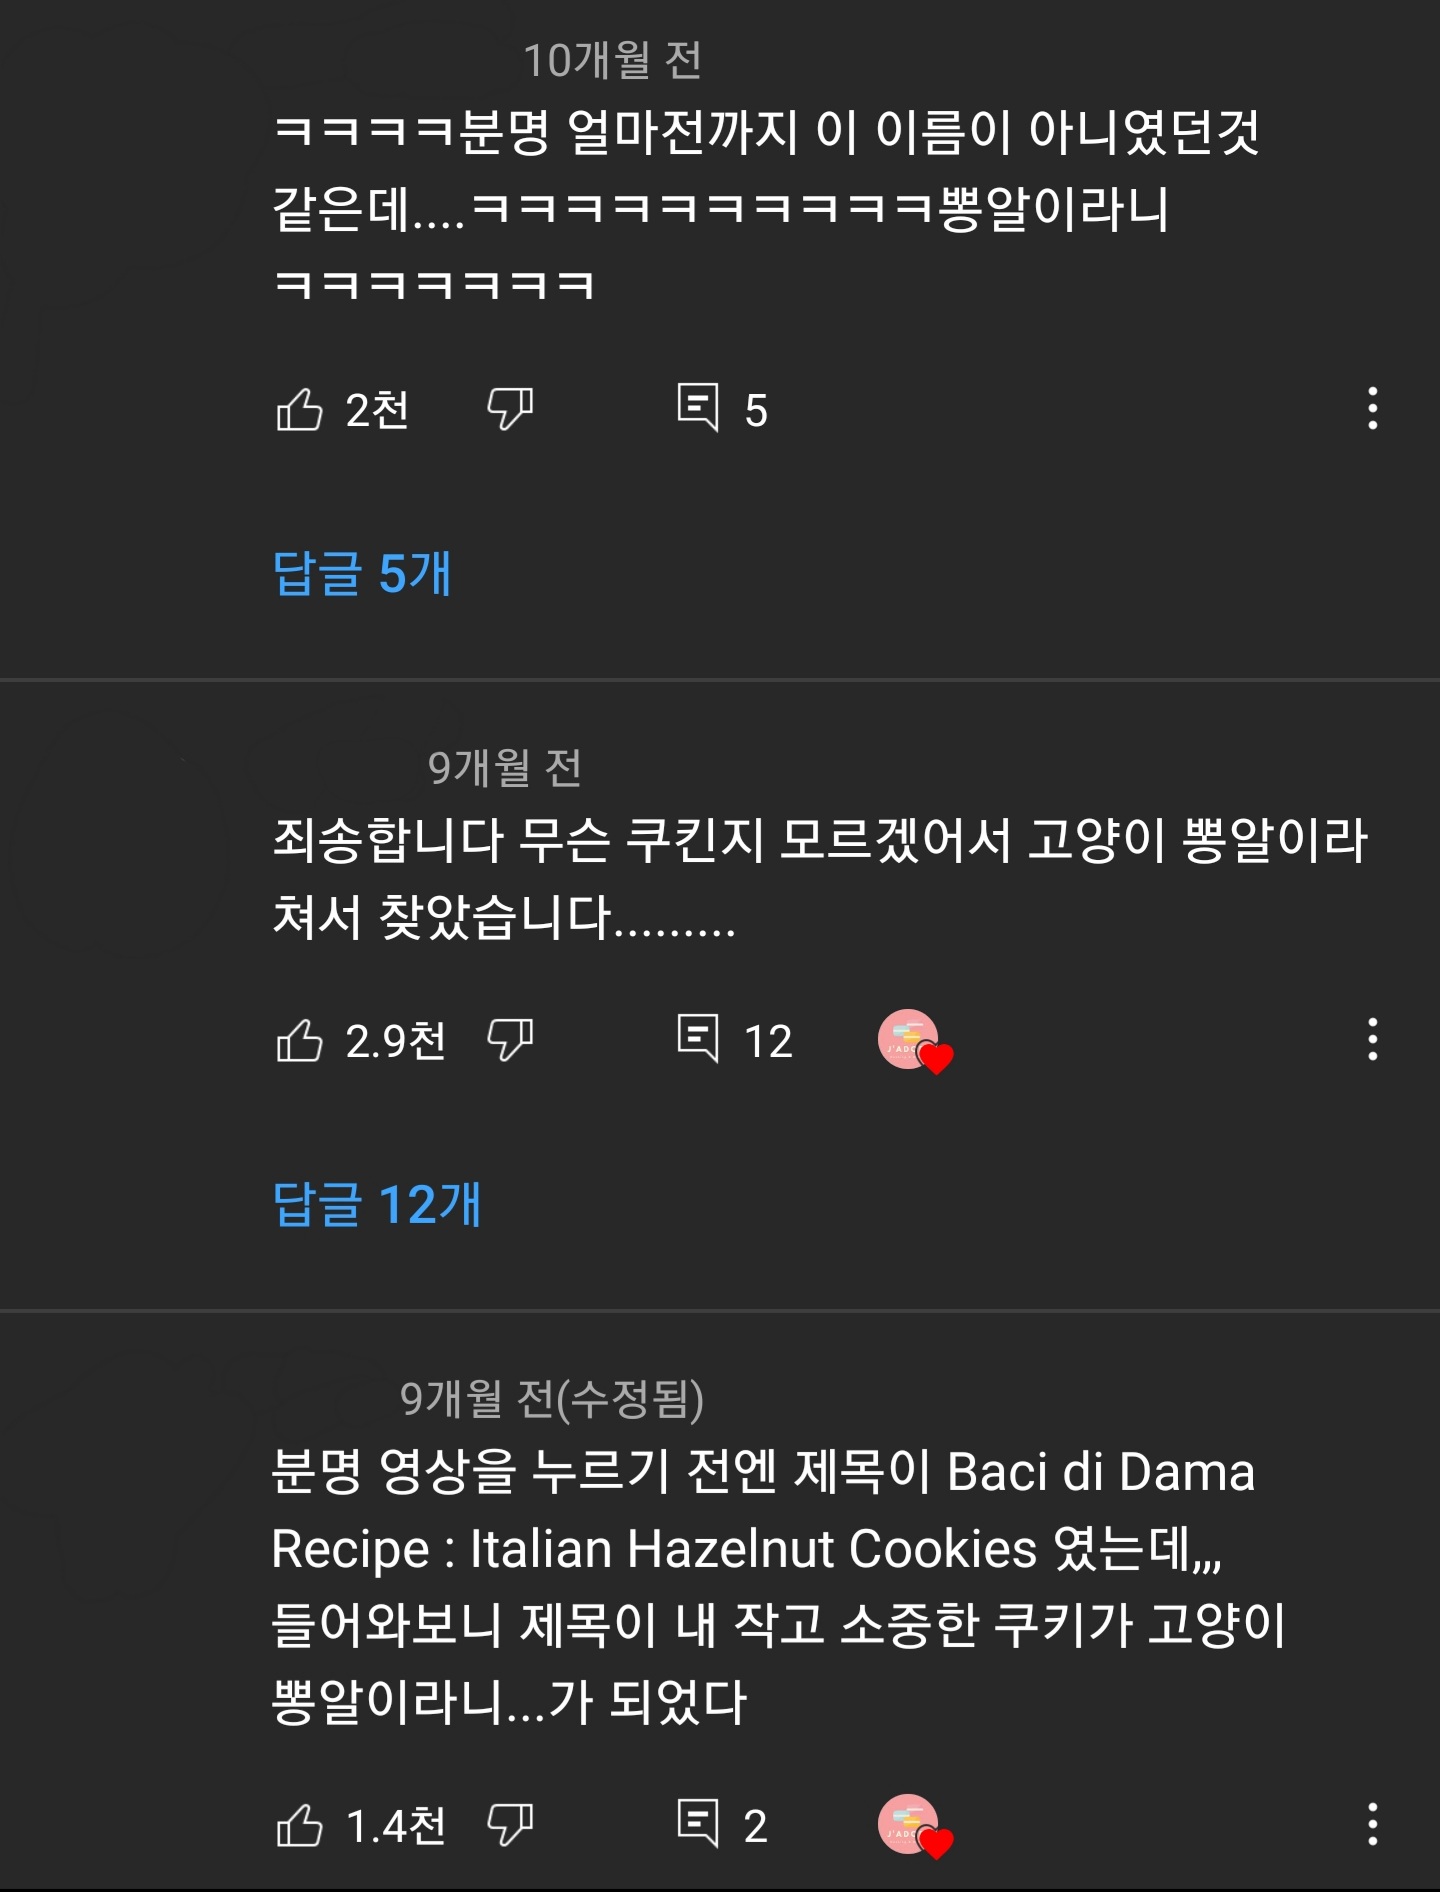1440x1892 pixels.
Task: Tap the 죄송합니다 무슨 쿠킨지 comment text
Action: (x=819, y=878)
